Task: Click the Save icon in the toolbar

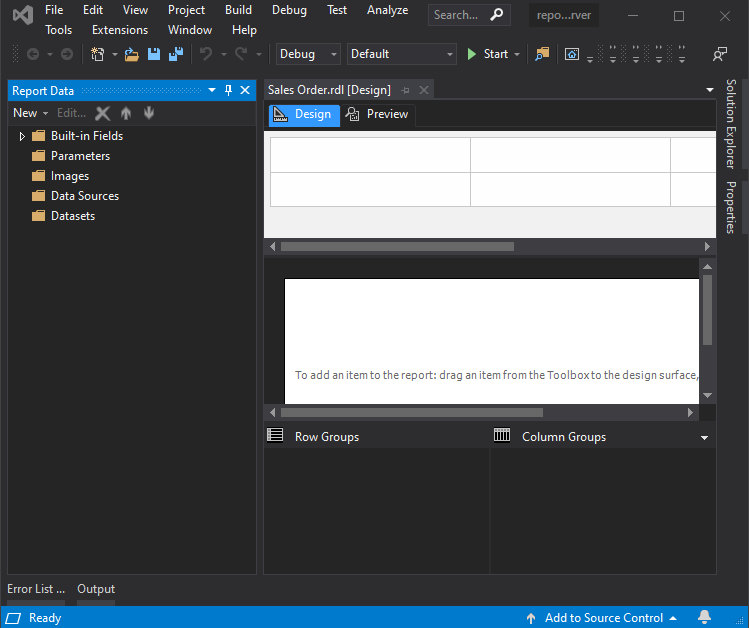Action: [153, 54]
